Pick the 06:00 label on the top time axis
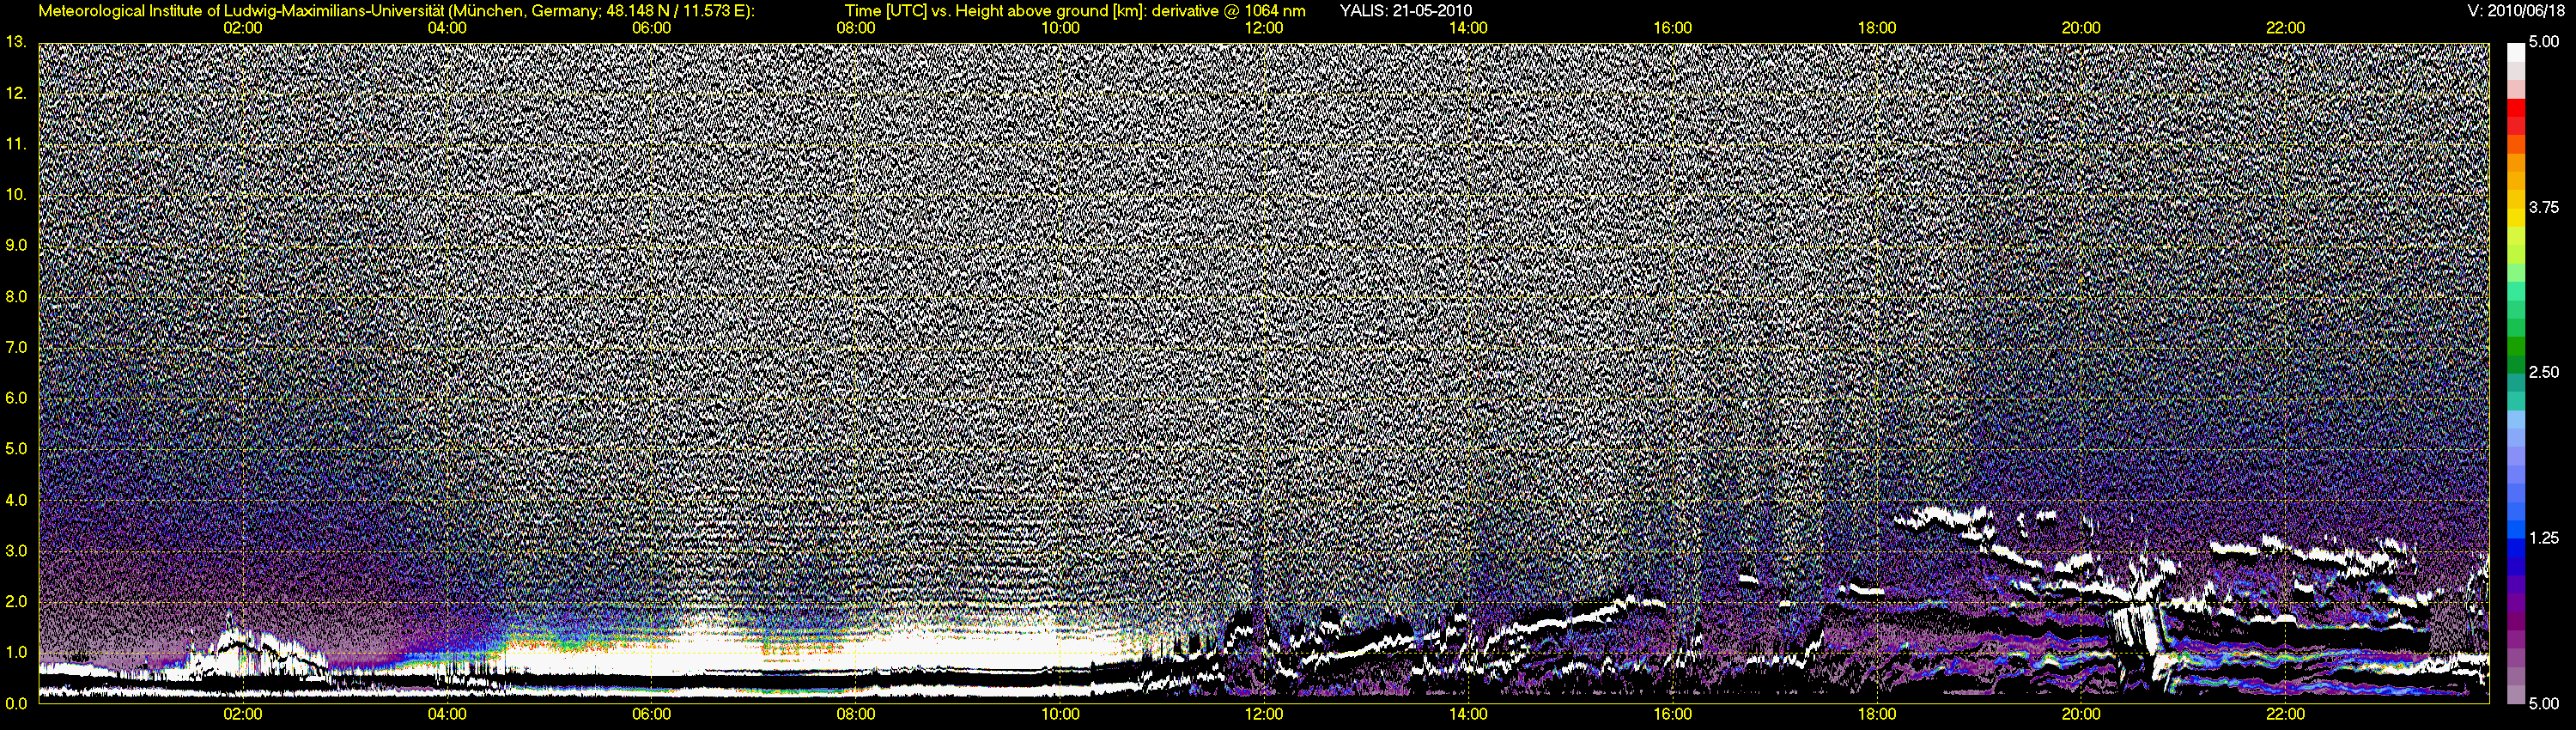The image size is (2576, 730). (651, 28)
